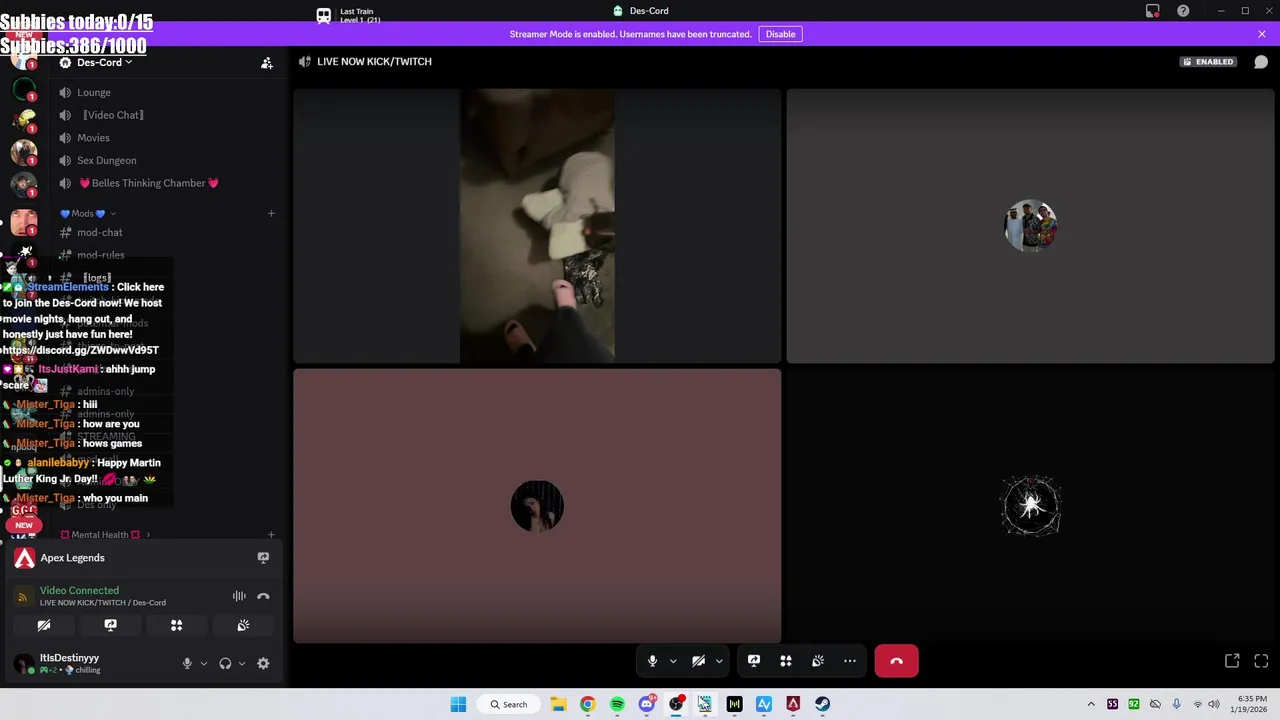Viewport: 1280px width, 720px height.
Task: Select the top-right participant tile
Action: click(1030, 226)
